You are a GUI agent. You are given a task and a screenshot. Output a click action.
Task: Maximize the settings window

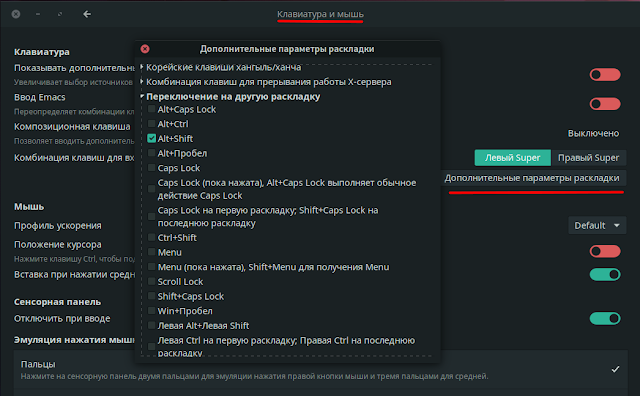(x=60, y=14)
